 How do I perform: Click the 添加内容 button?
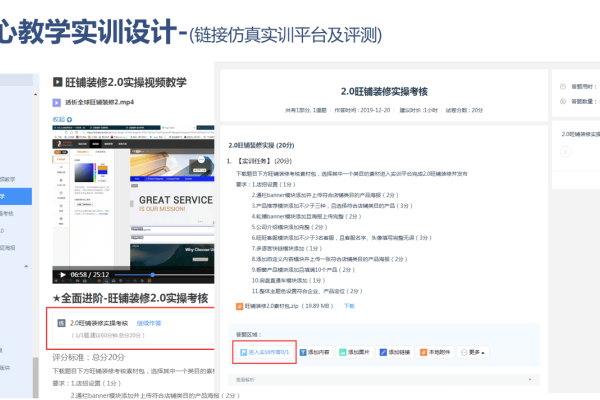click(315, 352)
